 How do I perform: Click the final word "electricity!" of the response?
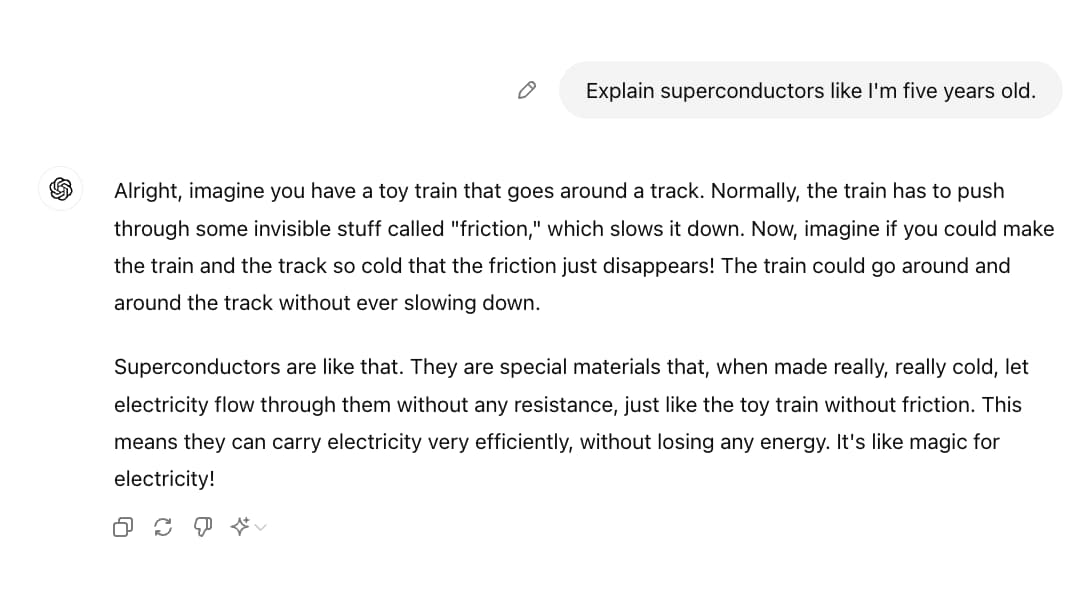165,479
